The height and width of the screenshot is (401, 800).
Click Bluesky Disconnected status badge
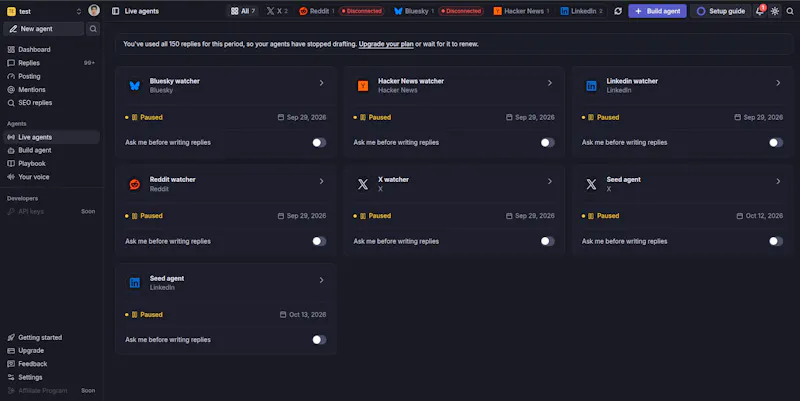click(461, 11)
